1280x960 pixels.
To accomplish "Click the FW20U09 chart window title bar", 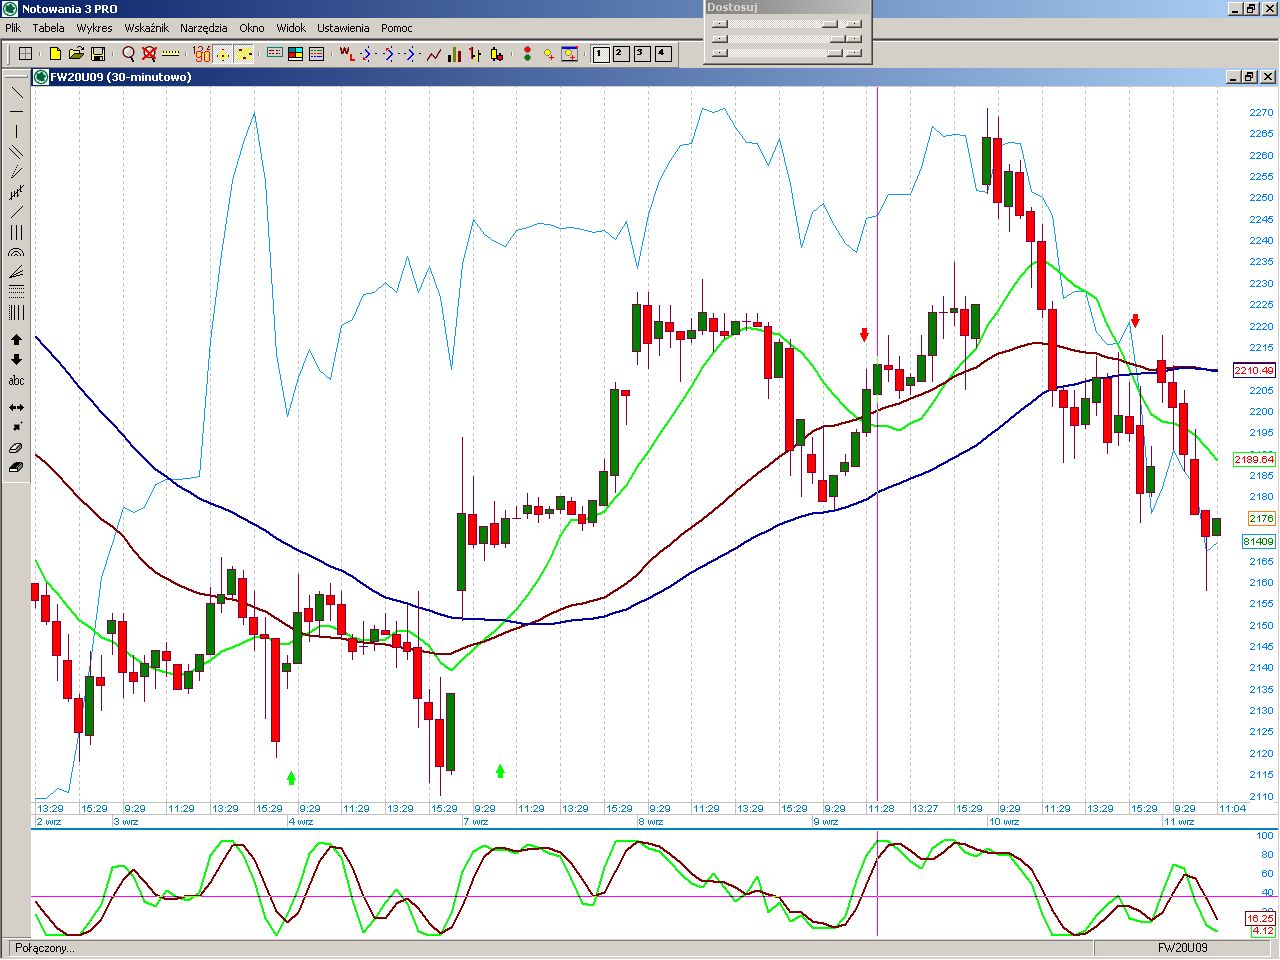I will click(655, 77).
